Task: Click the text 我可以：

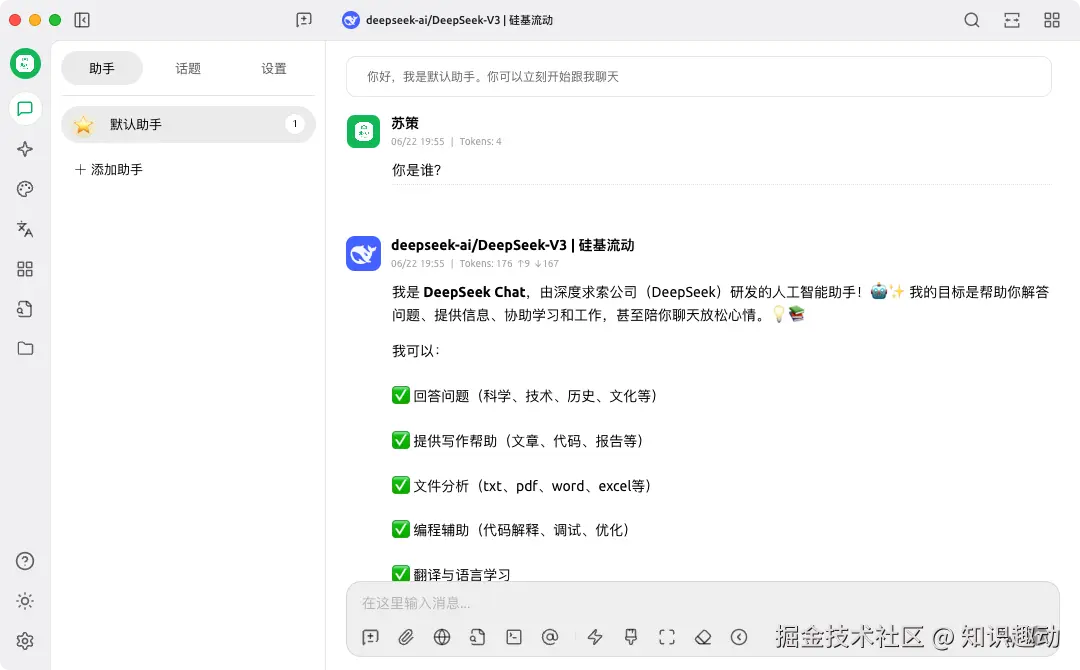Action: 416,351
